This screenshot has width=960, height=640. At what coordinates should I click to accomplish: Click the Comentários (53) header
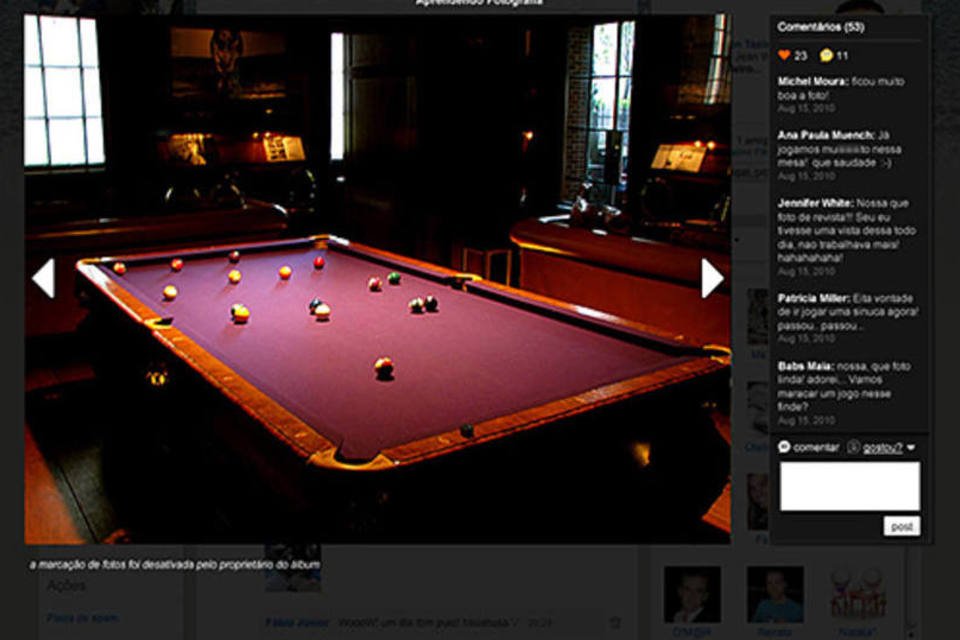pos(821,27)
